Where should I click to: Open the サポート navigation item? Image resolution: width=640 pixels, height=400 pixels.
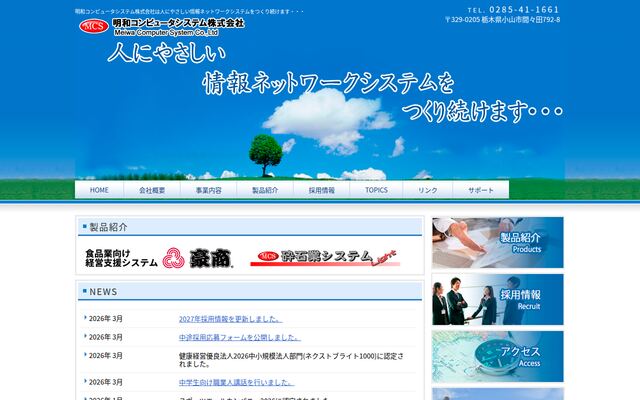coord(480,190)
